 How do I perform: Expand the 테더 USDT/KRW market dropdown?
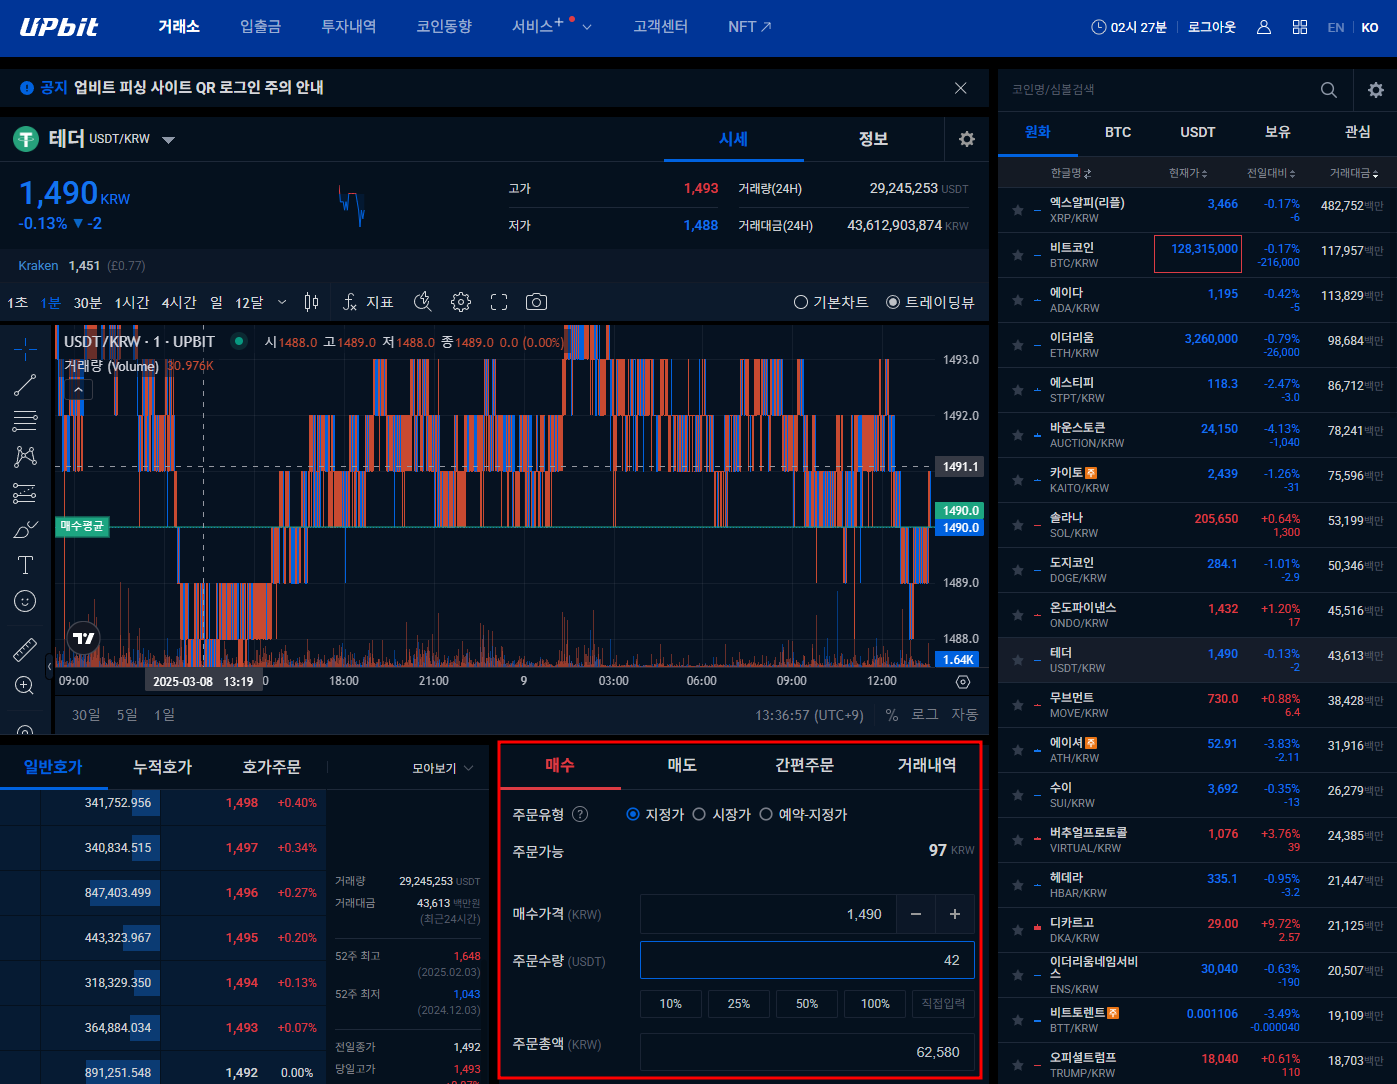point(168,140)
